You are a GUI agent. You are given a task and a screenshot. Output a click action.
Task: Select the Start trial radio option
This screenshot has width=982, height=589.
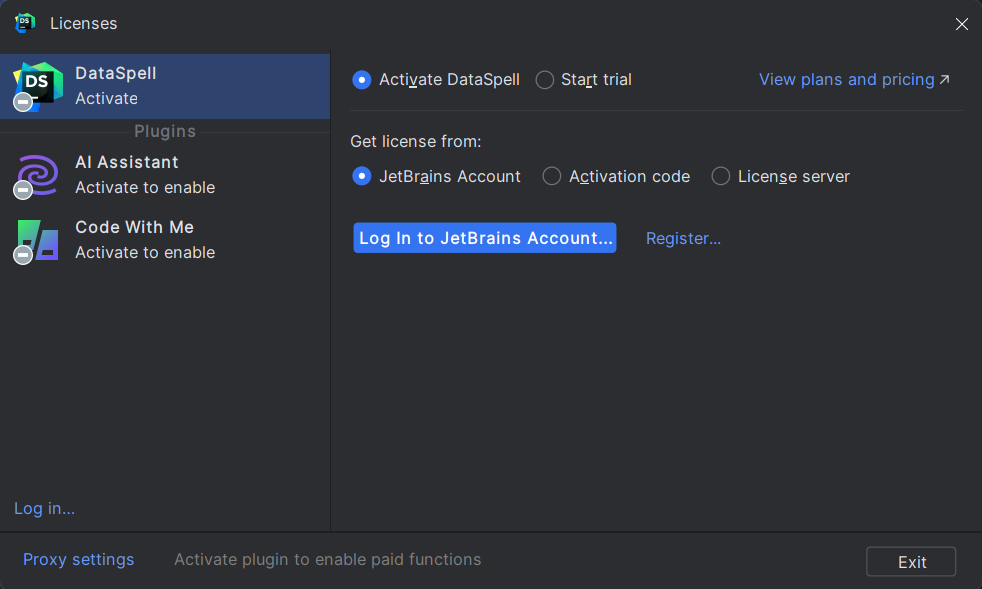point(545,80)
